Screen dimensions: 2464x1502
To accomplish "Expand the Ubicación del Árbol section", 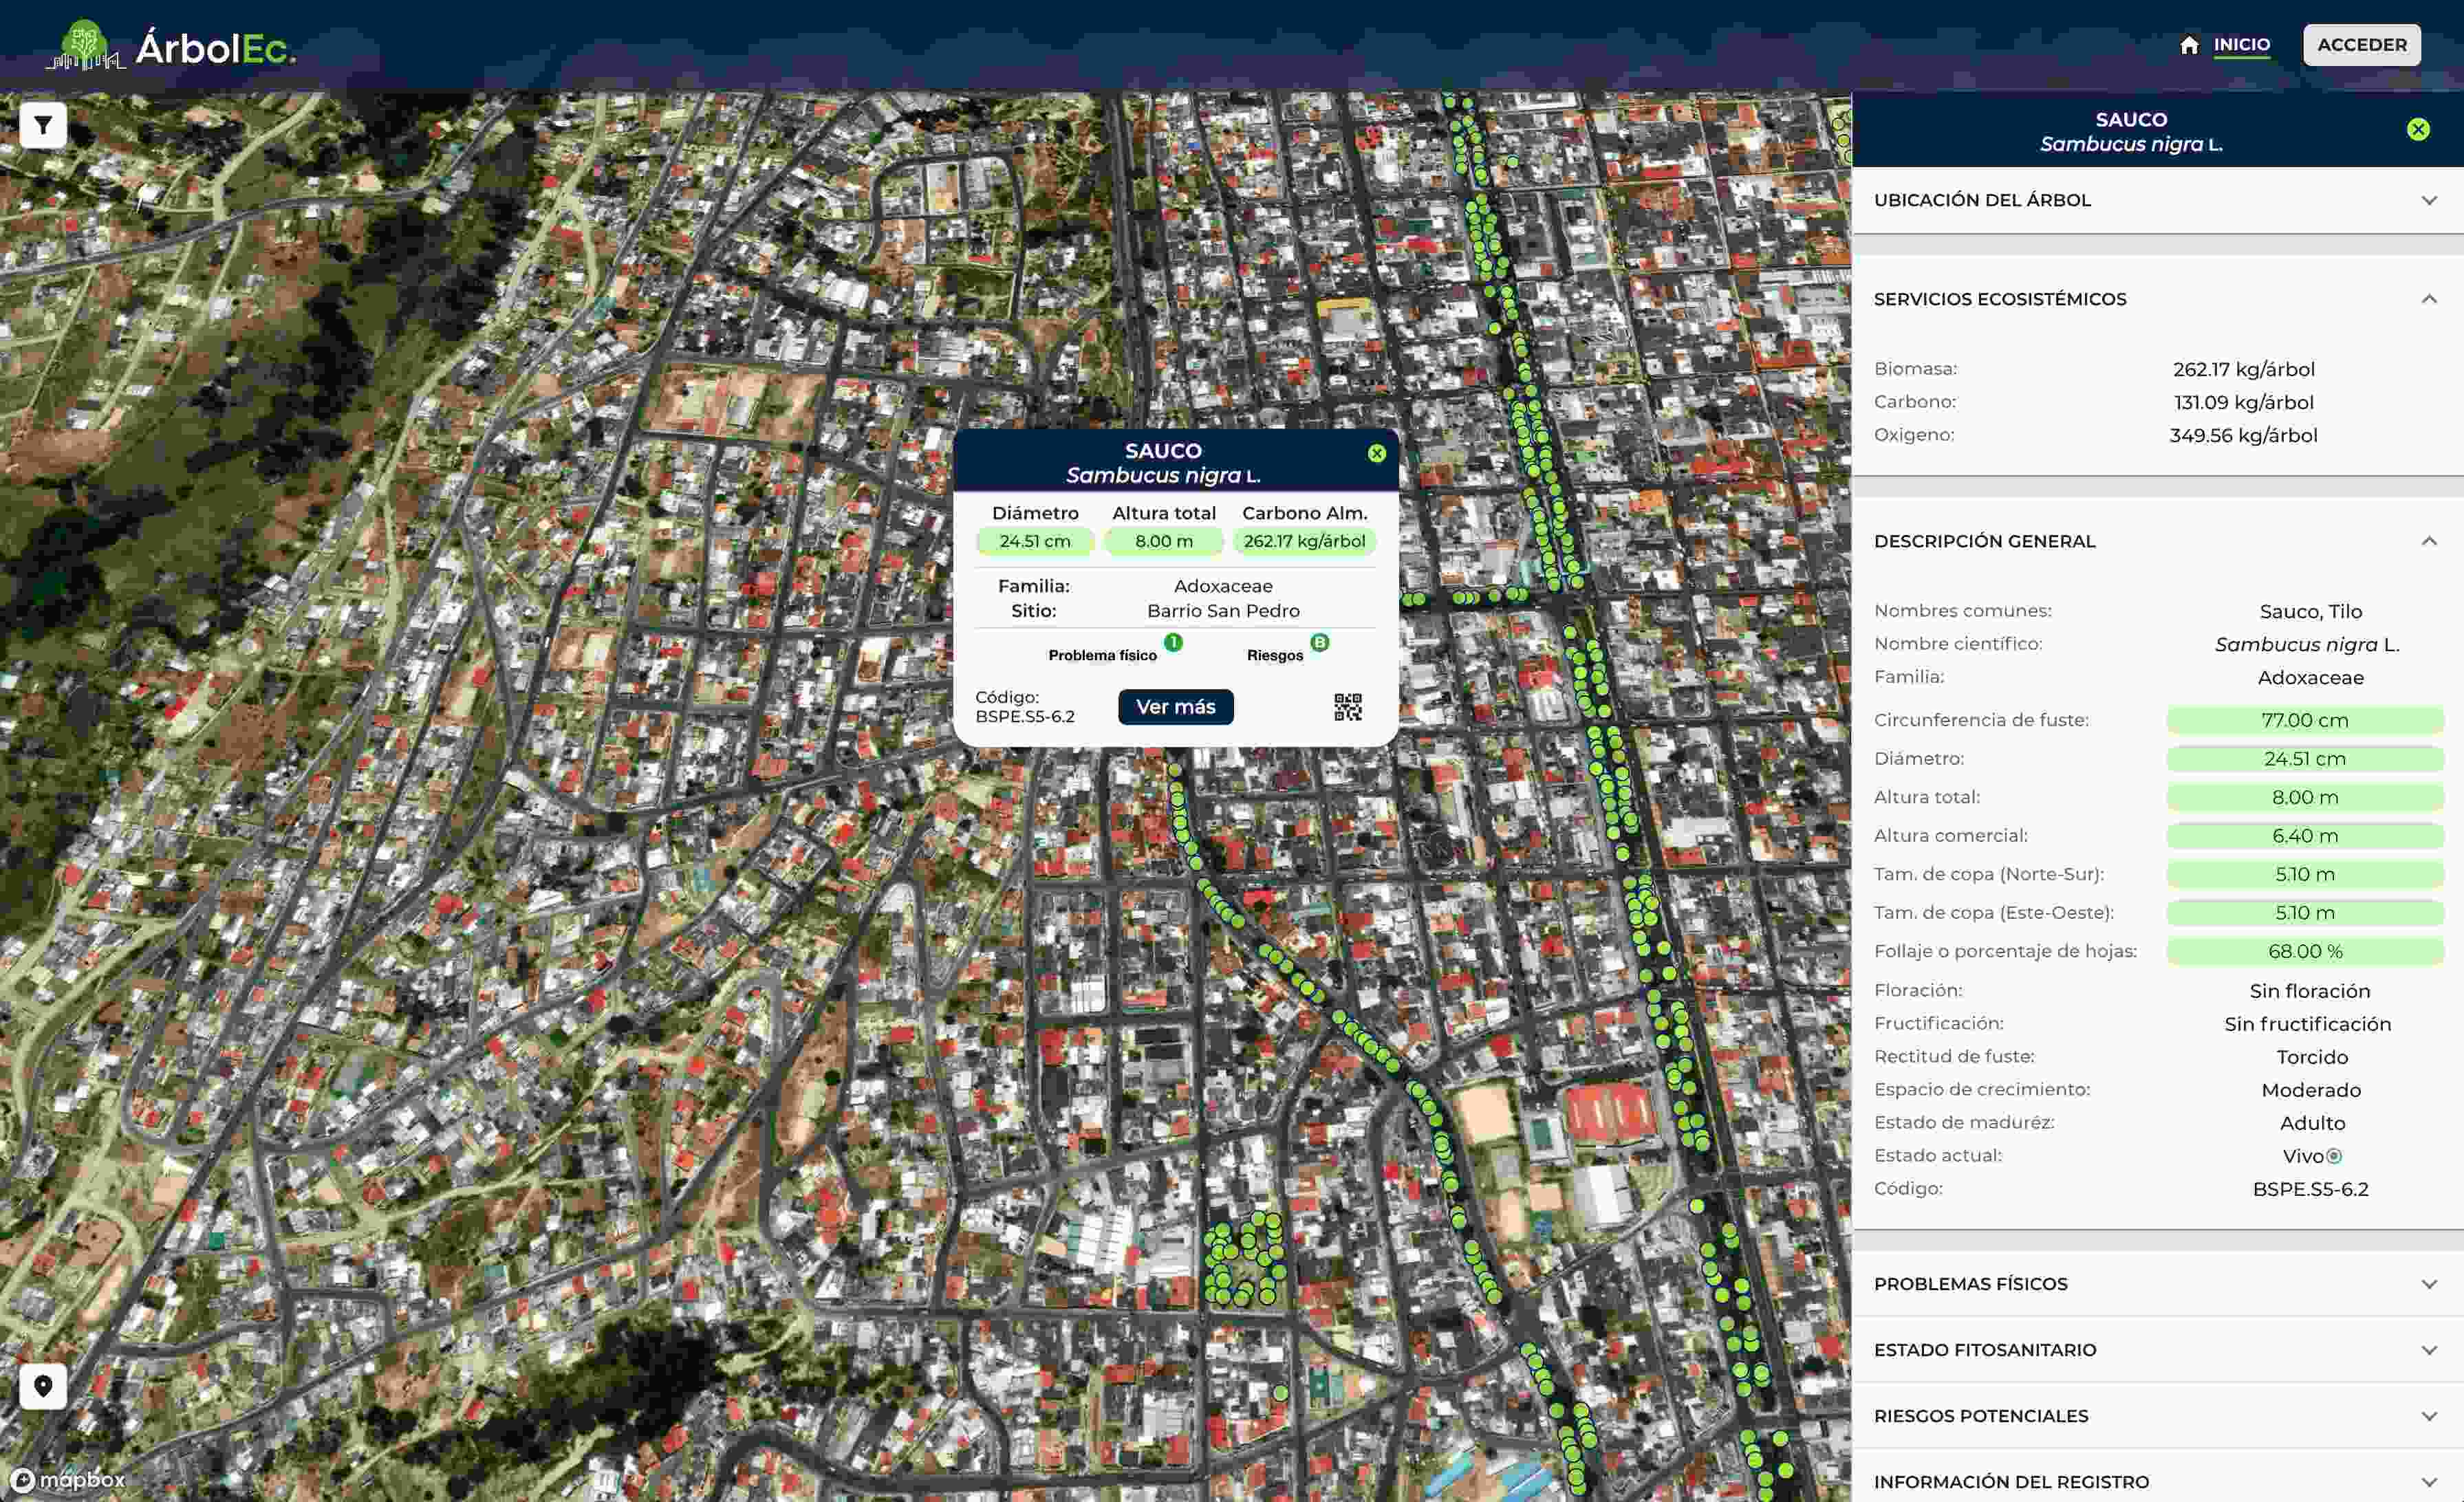I will click(2428, 201).
